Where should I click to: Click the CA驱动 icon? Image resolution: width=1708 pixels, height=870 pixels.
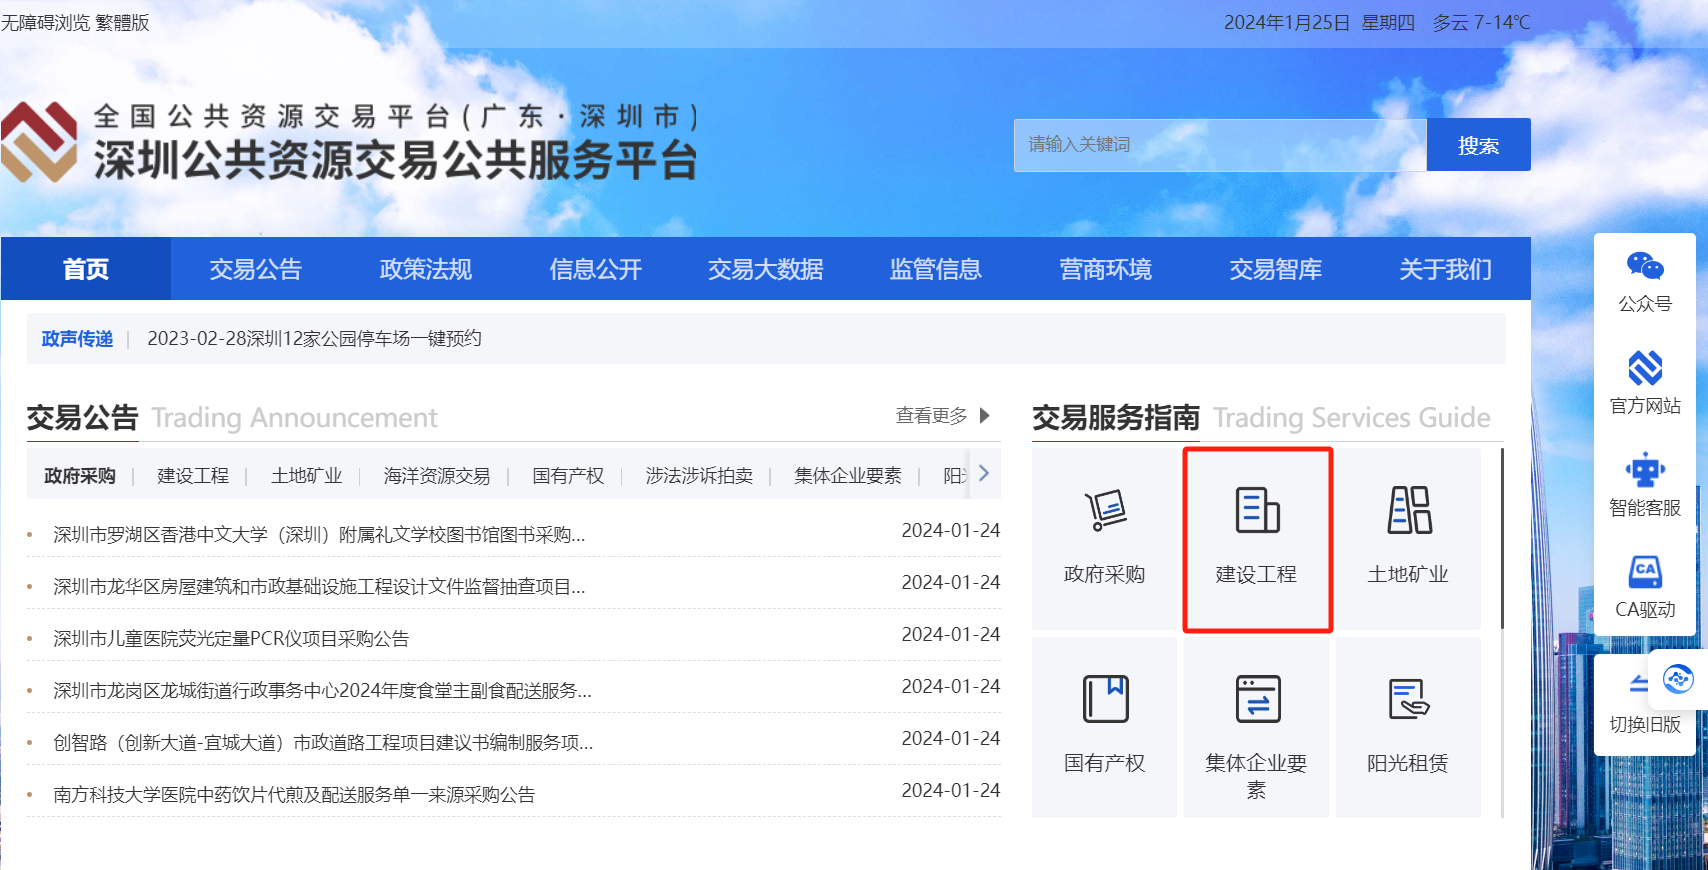point(1644,573)
